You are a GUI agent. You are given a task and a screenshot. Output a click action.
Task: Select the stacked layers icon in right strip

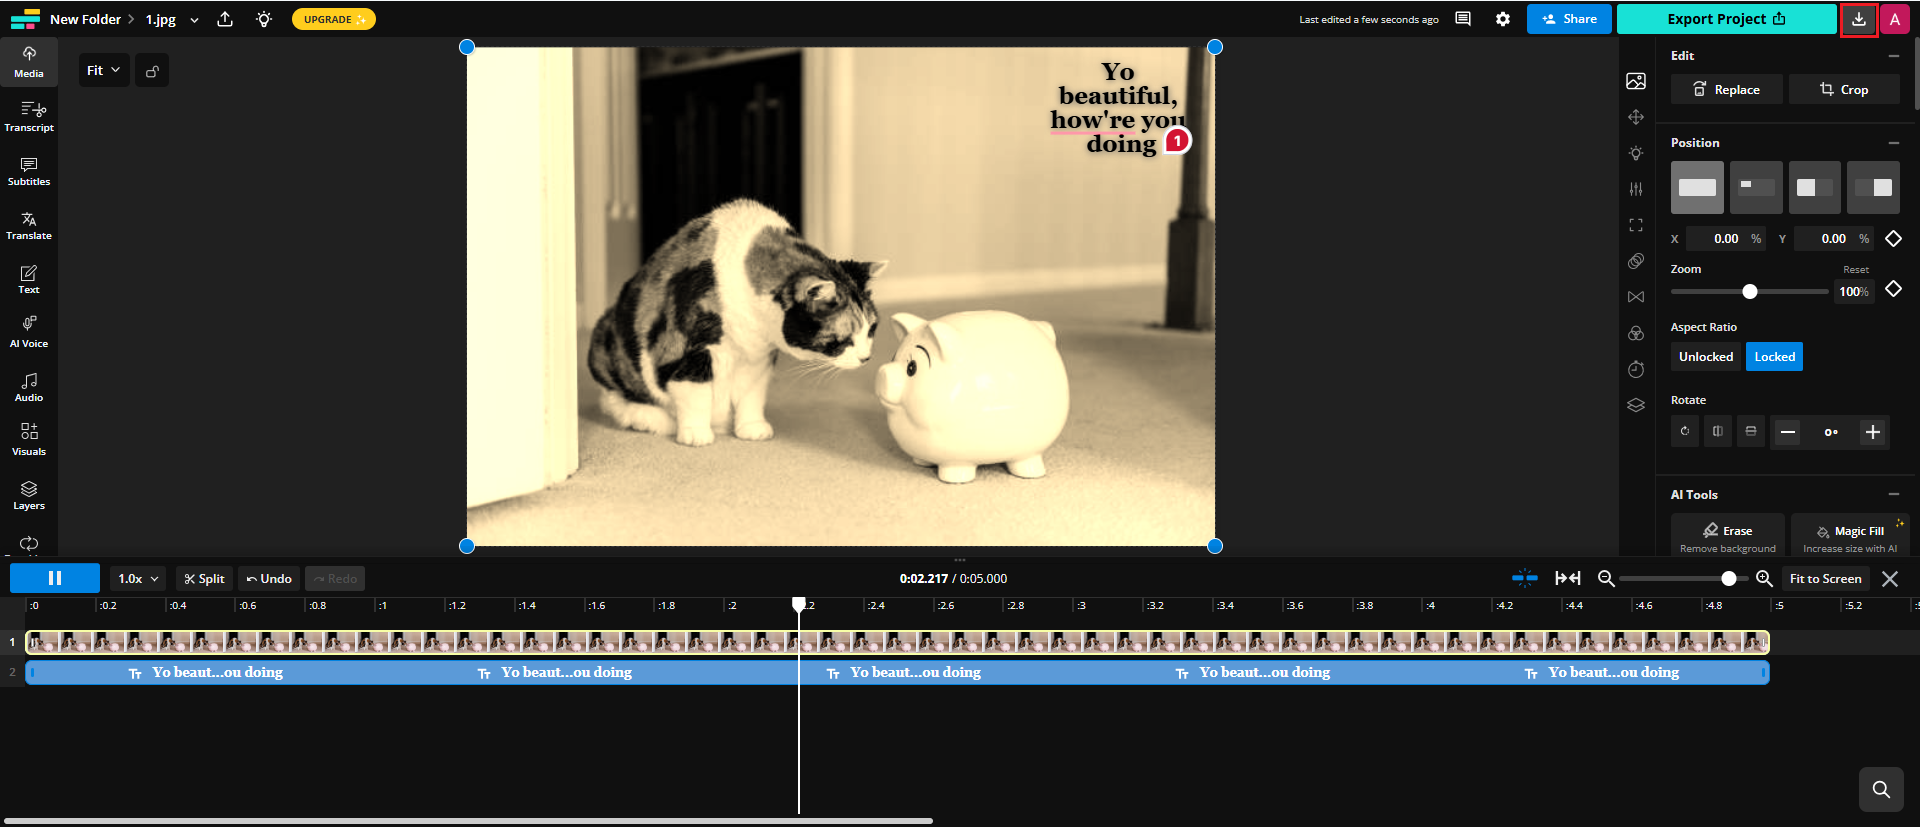pos(1636,405)
